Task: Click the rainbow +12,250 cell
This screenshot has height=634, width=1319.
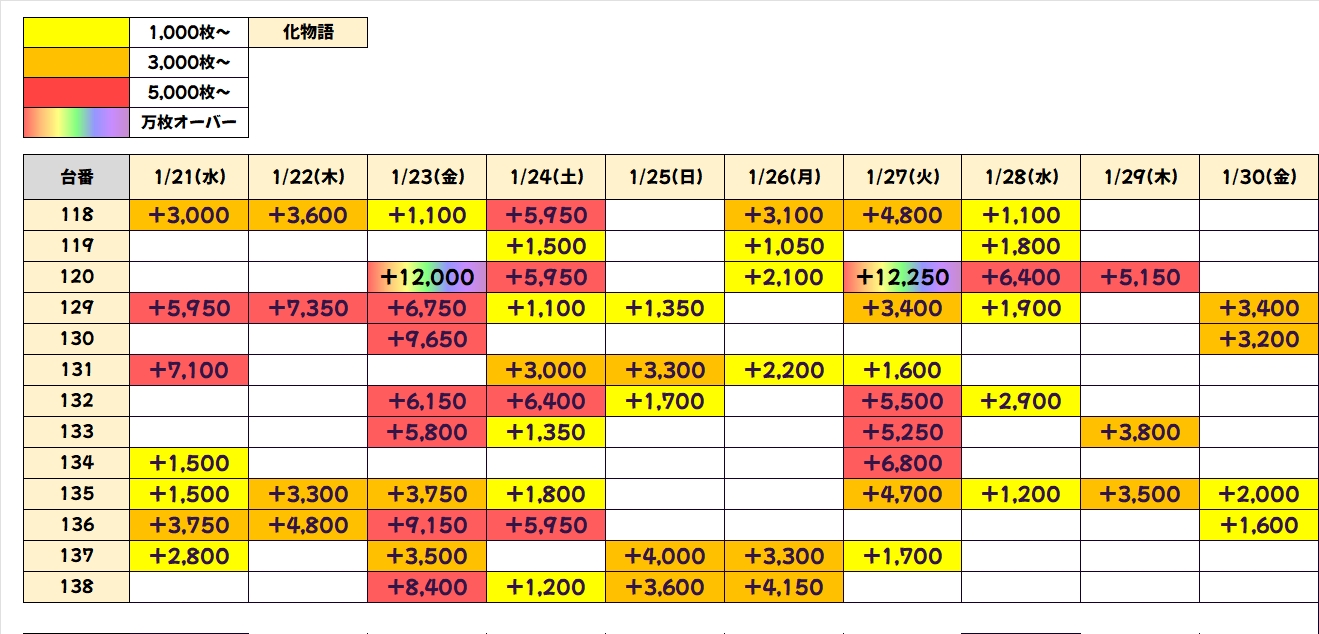Action: point(903,277)
